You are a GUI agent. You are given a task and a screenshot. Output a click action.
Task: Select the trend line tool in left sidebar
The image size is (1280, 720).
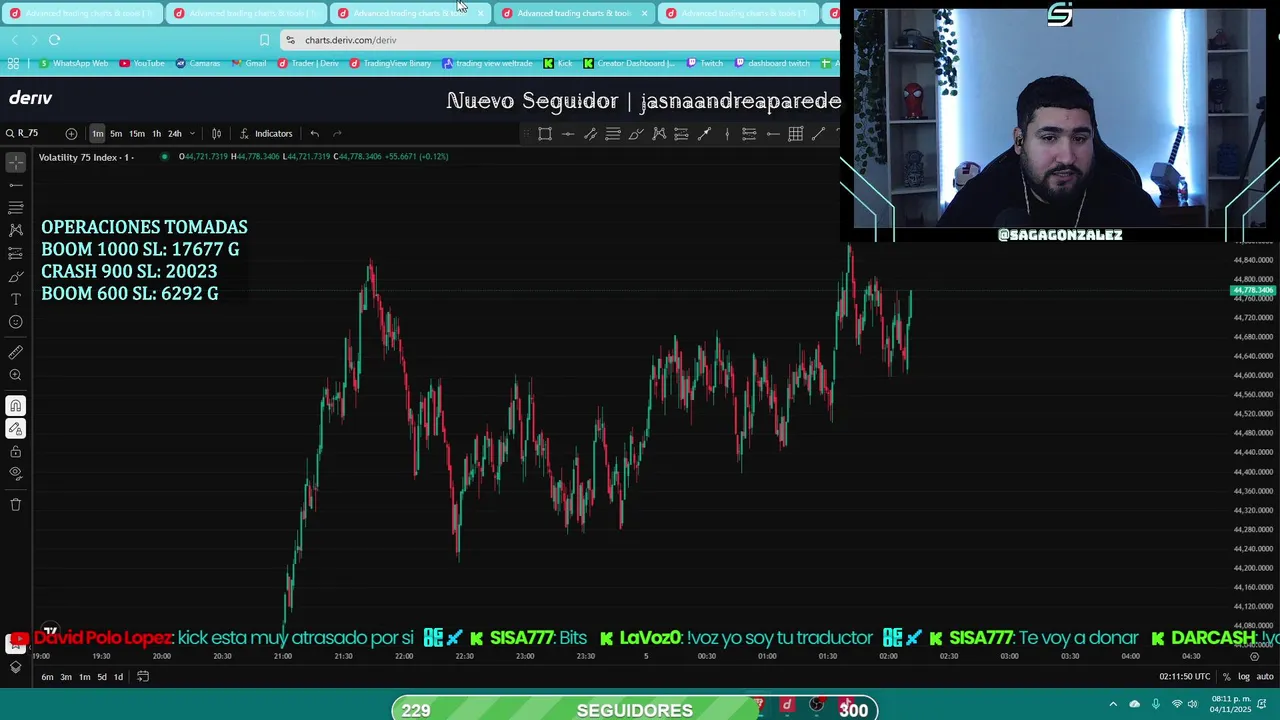15,185
